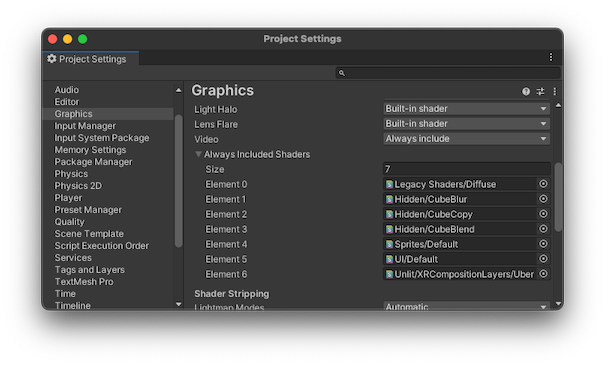605x365 pixels.
Task: Click the Element 3 label
Action: click(x=226, y=229)
